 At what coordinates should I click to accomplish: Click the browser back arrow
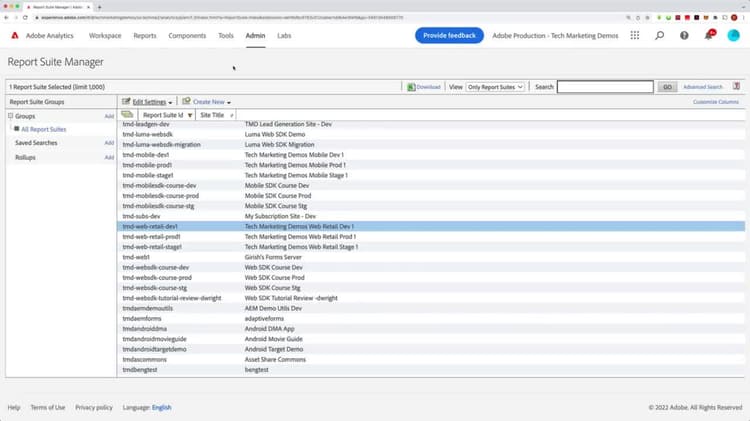pos(6,18)
